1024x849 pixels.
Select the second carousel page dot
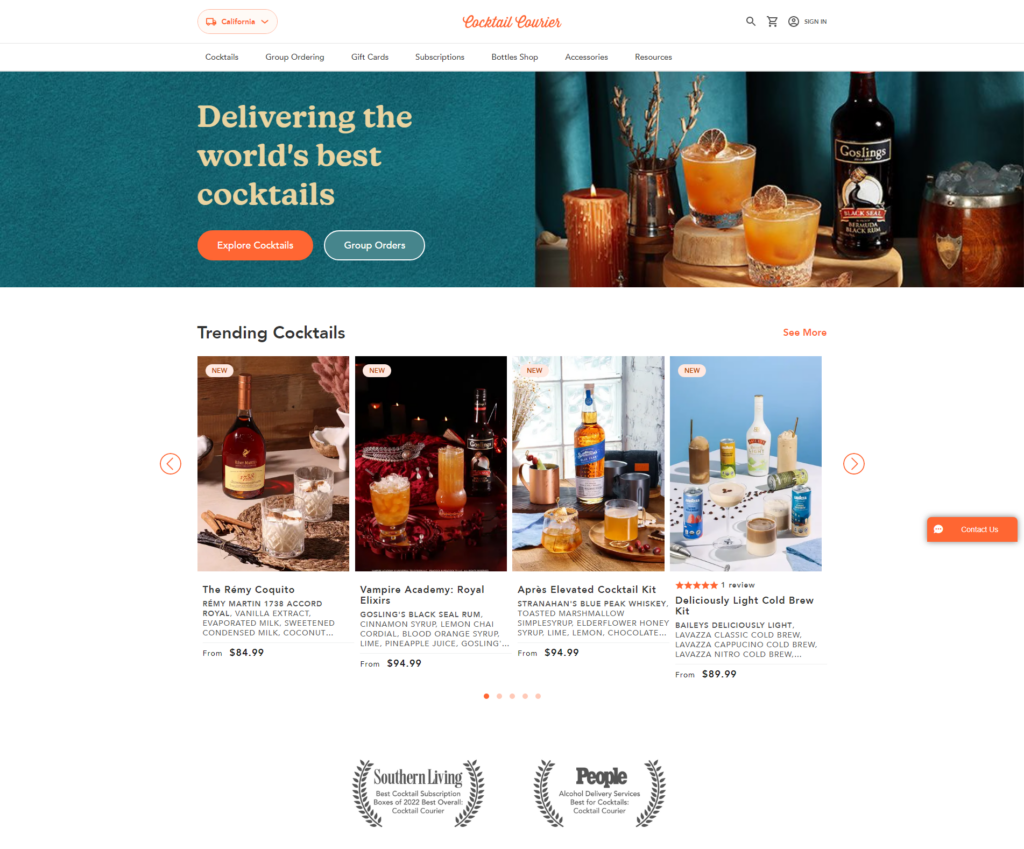tap(499, 696)
